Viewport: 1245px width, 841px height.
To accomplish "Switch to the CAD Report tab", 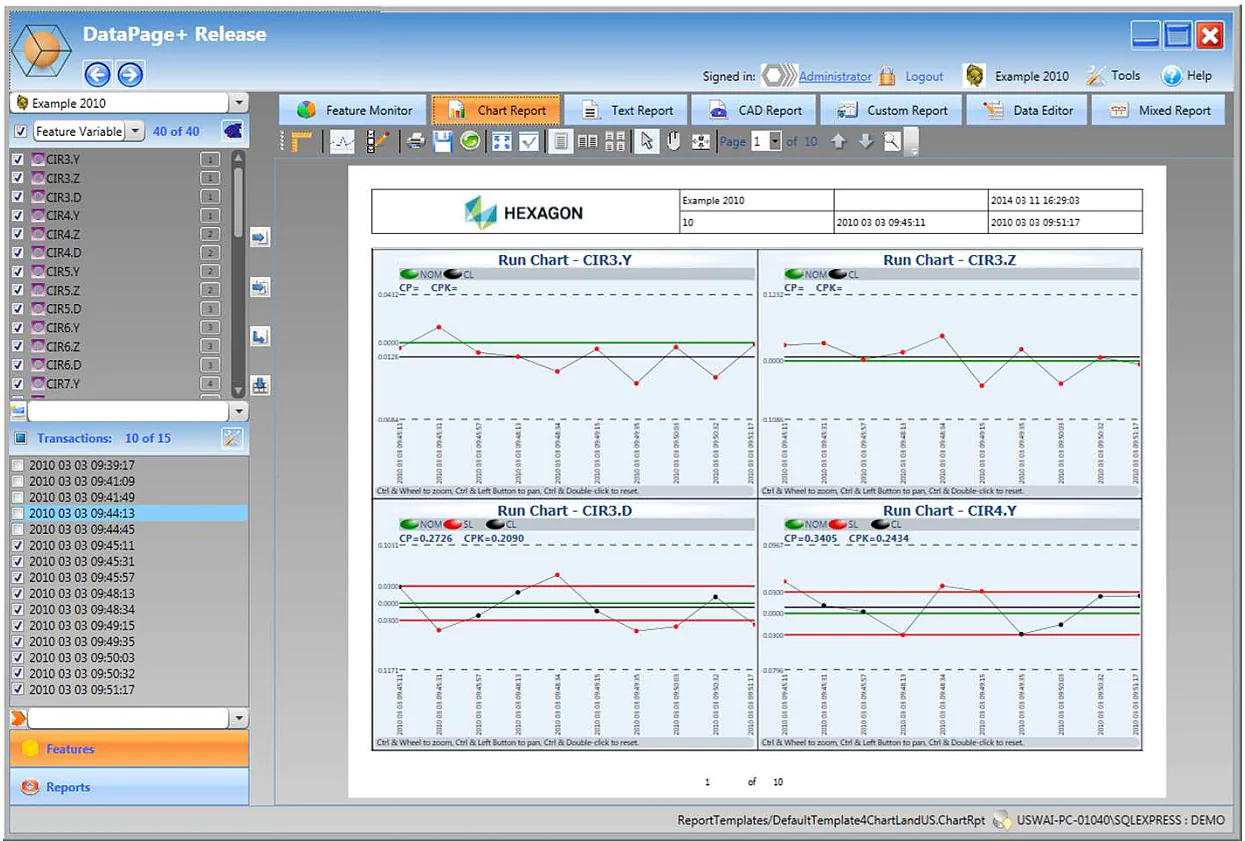I will point(755,110).
